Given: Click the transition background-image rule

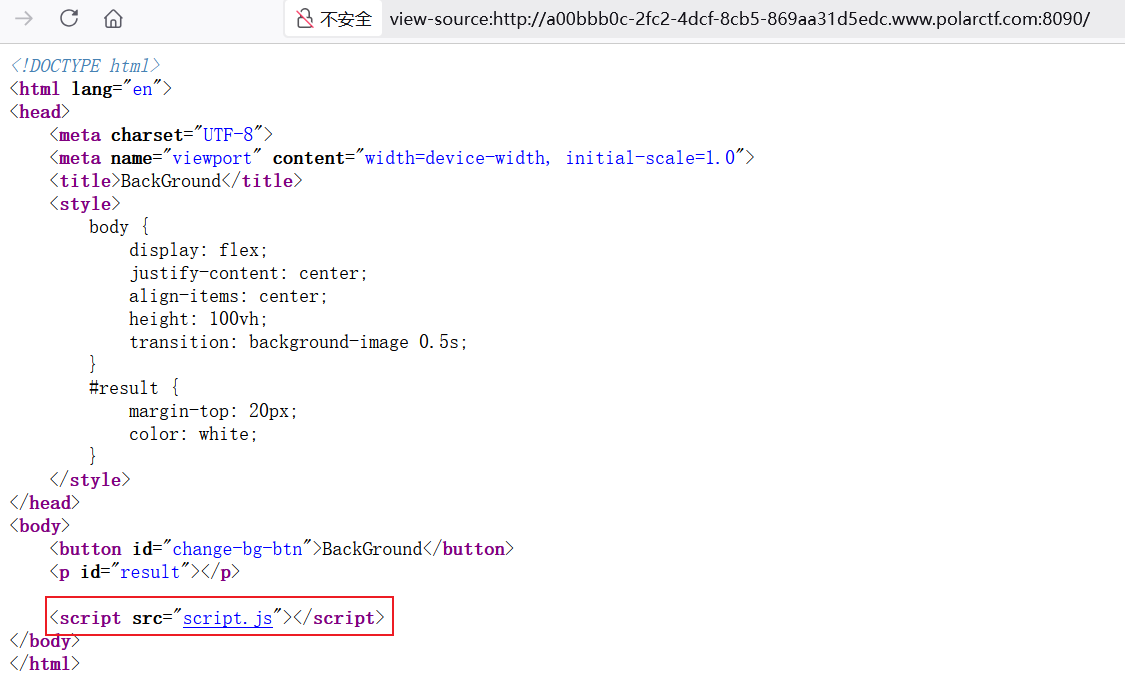Looking at the screenshot, I should coord(298,342).
